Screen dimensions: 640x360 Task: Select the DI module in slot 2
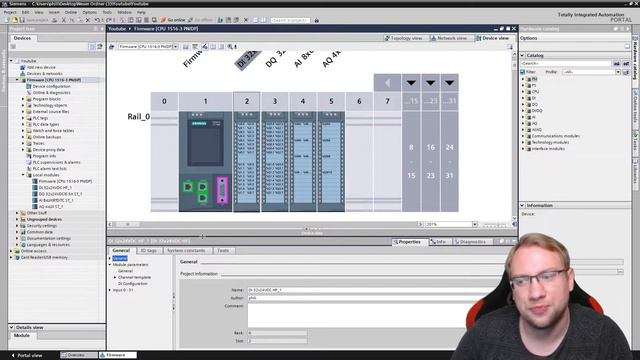coord(247,161)
